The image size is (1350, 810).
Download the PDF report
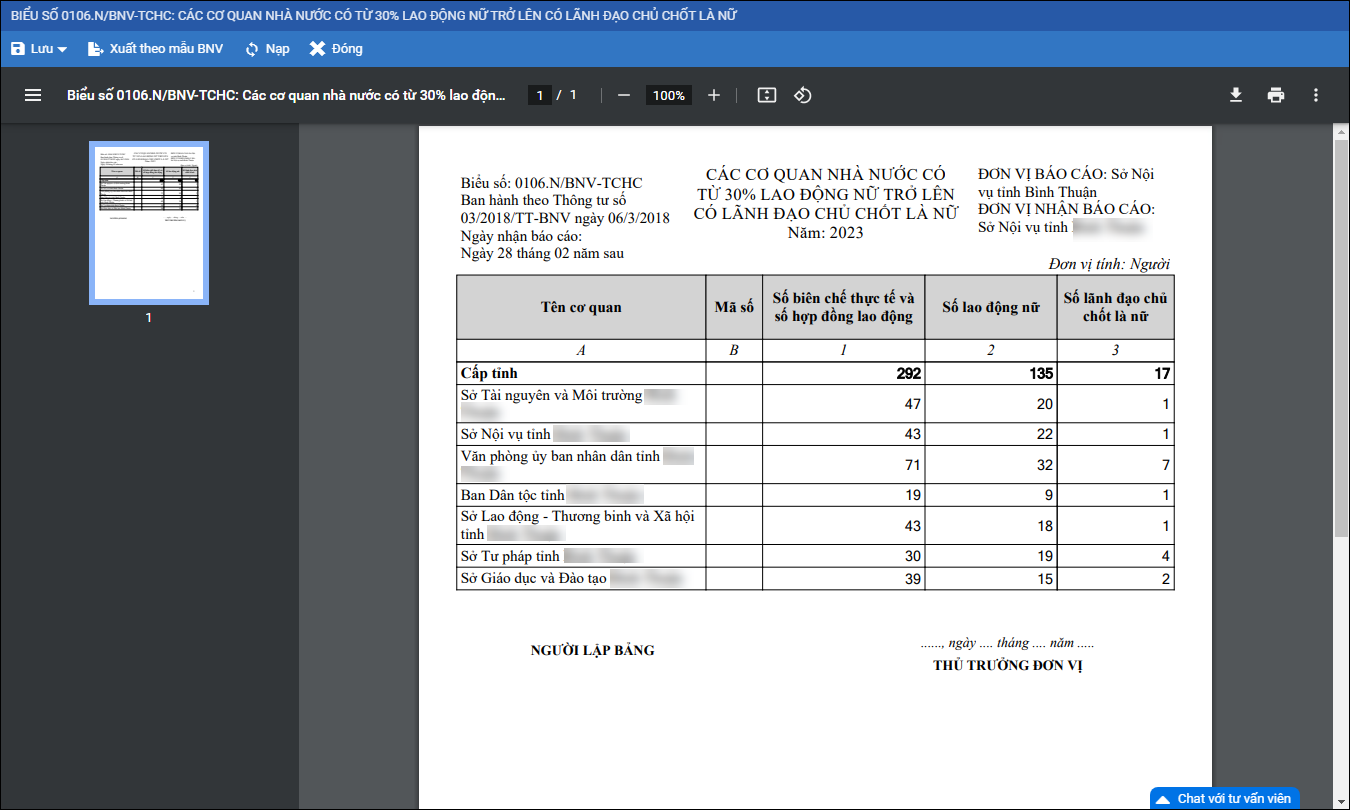click(1236, 95)
